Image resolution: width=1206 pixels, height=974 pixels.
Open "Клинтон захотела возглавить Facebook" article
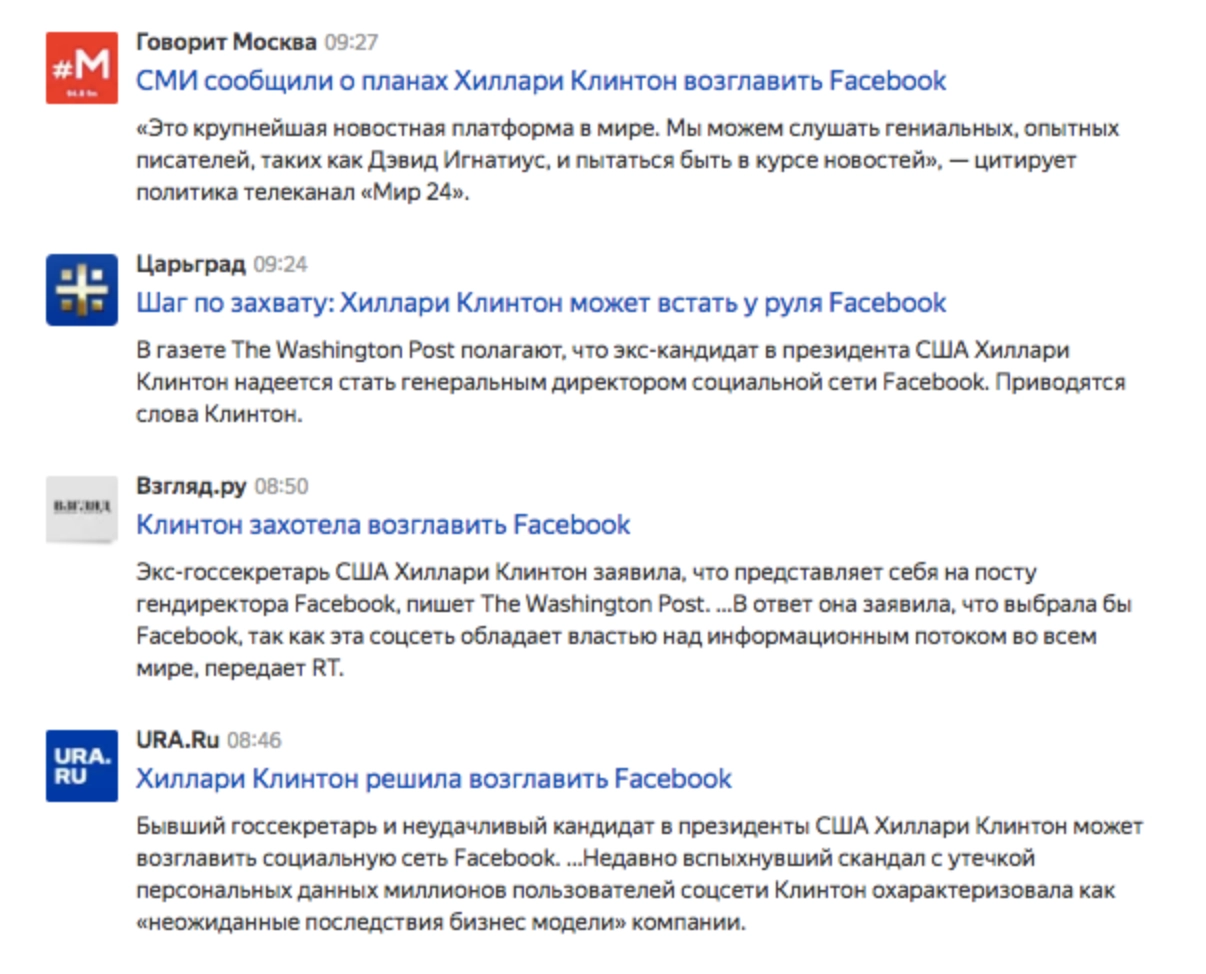[383, 525]
